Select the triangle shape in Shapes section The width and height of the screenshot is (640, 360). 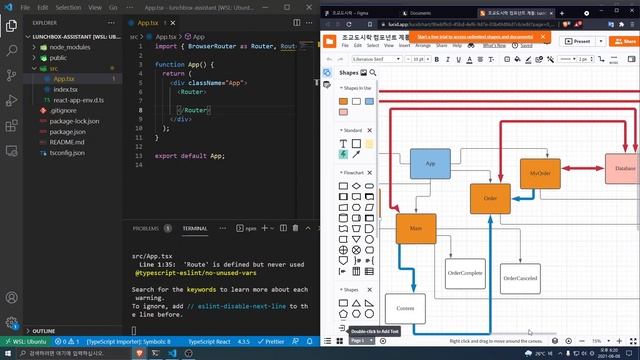(356, 303)
